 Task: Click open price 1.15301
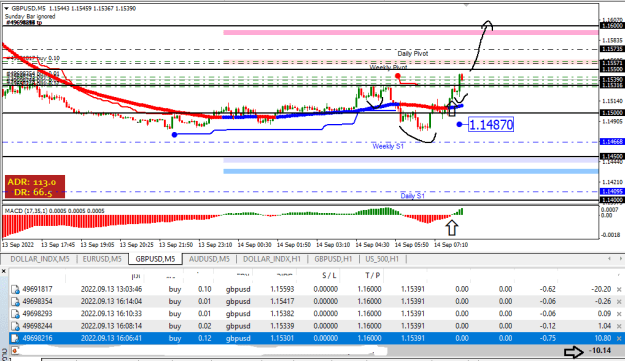pos(282,339)
